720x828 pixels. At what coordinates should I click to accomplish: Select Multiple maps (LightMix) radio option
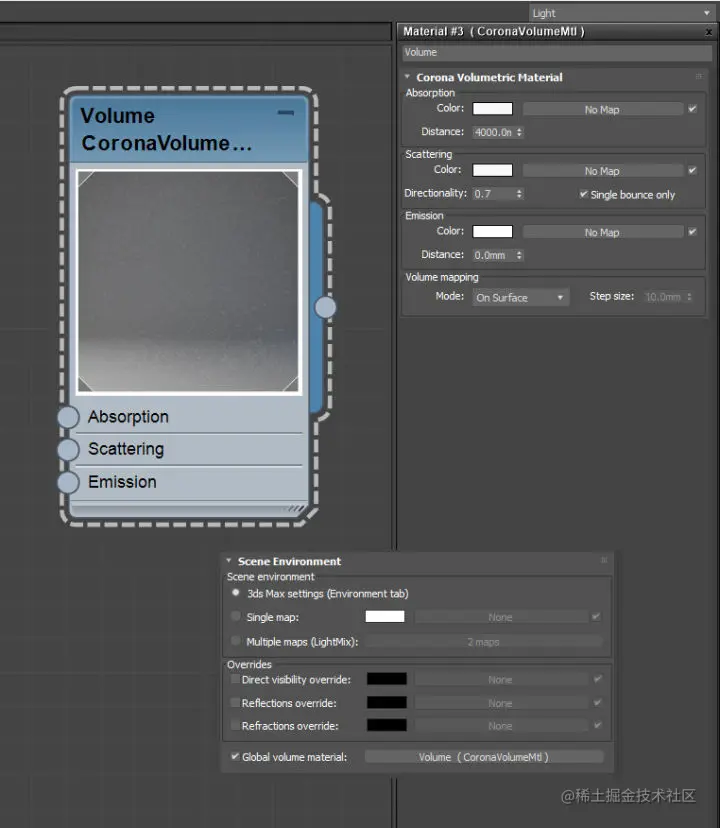(x=236, y=641)
